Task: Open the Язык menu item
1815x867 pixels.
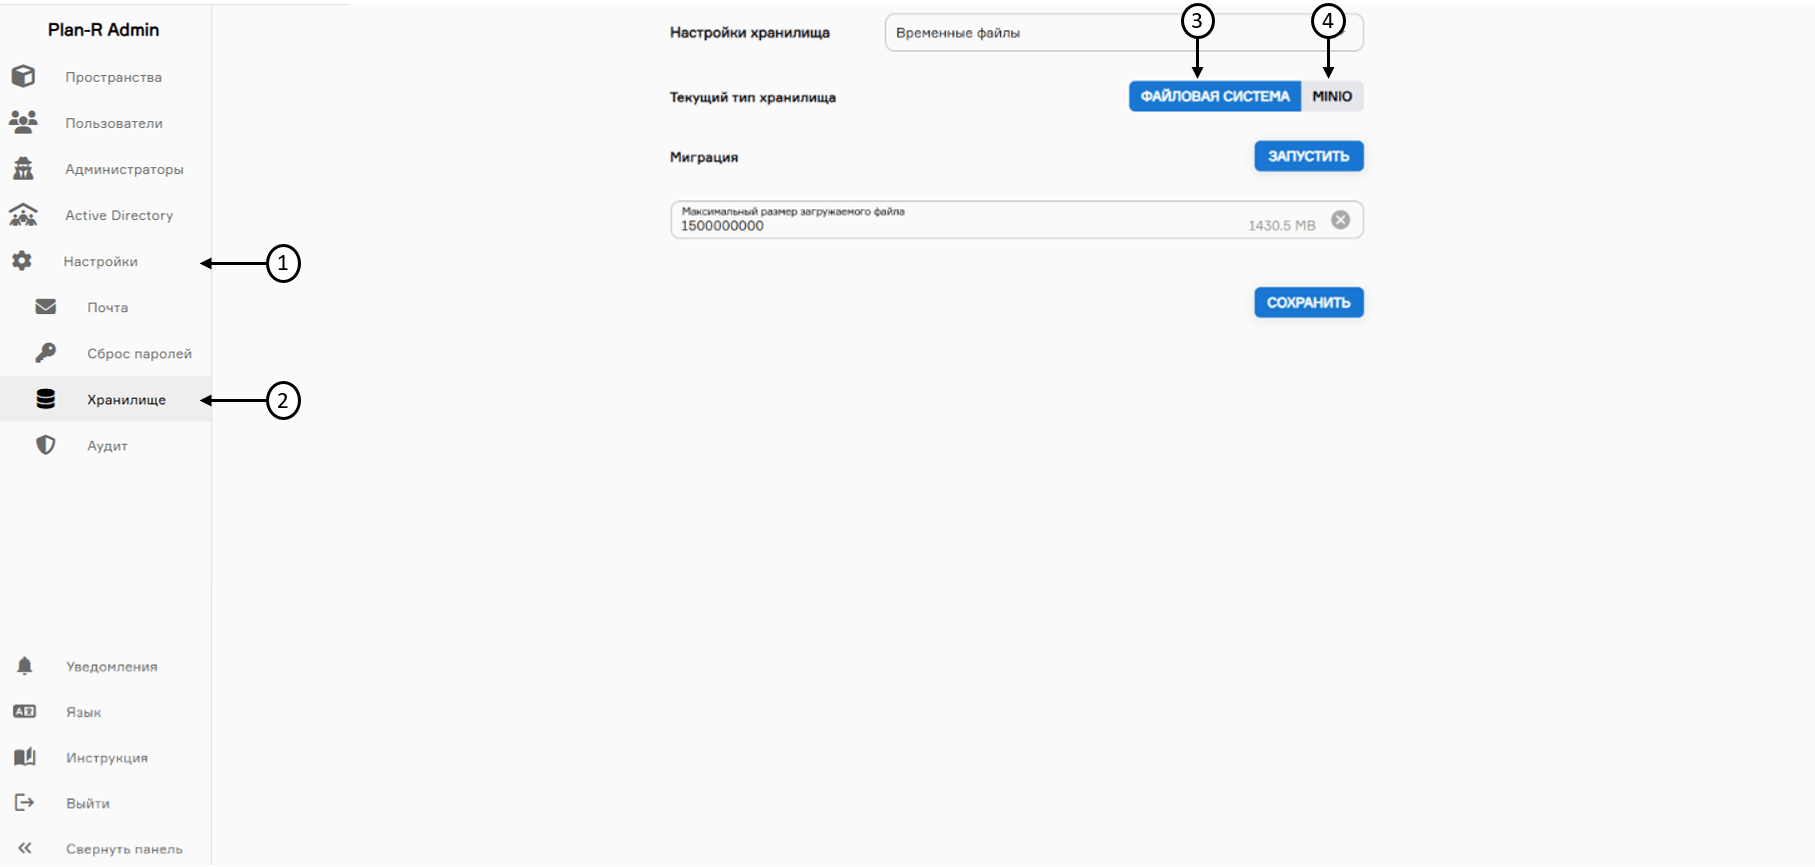Action: (84, 712)
